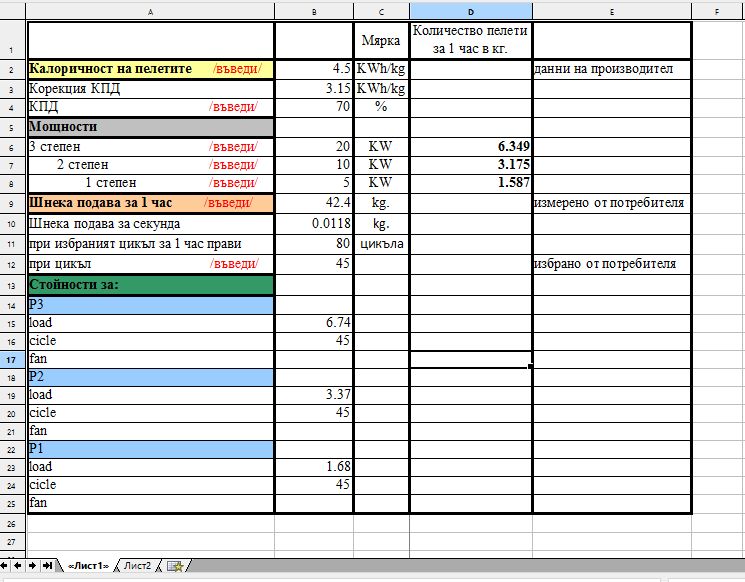Select row 9 via its row header

click(13, 203)
